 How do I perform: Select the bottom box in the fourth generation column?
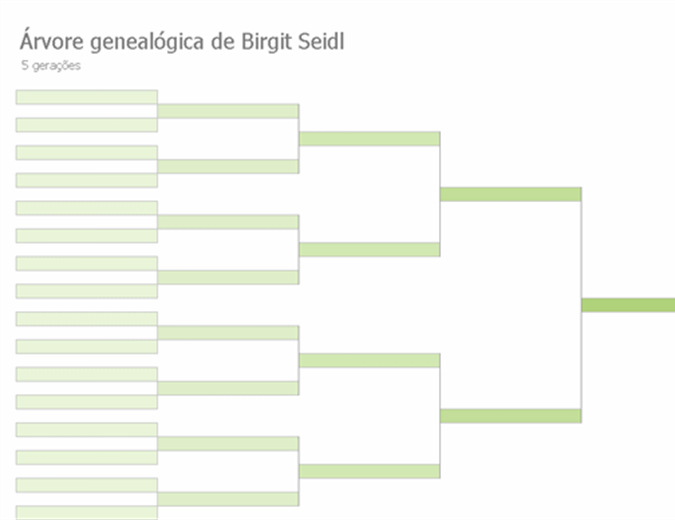(x=228, y=498)
